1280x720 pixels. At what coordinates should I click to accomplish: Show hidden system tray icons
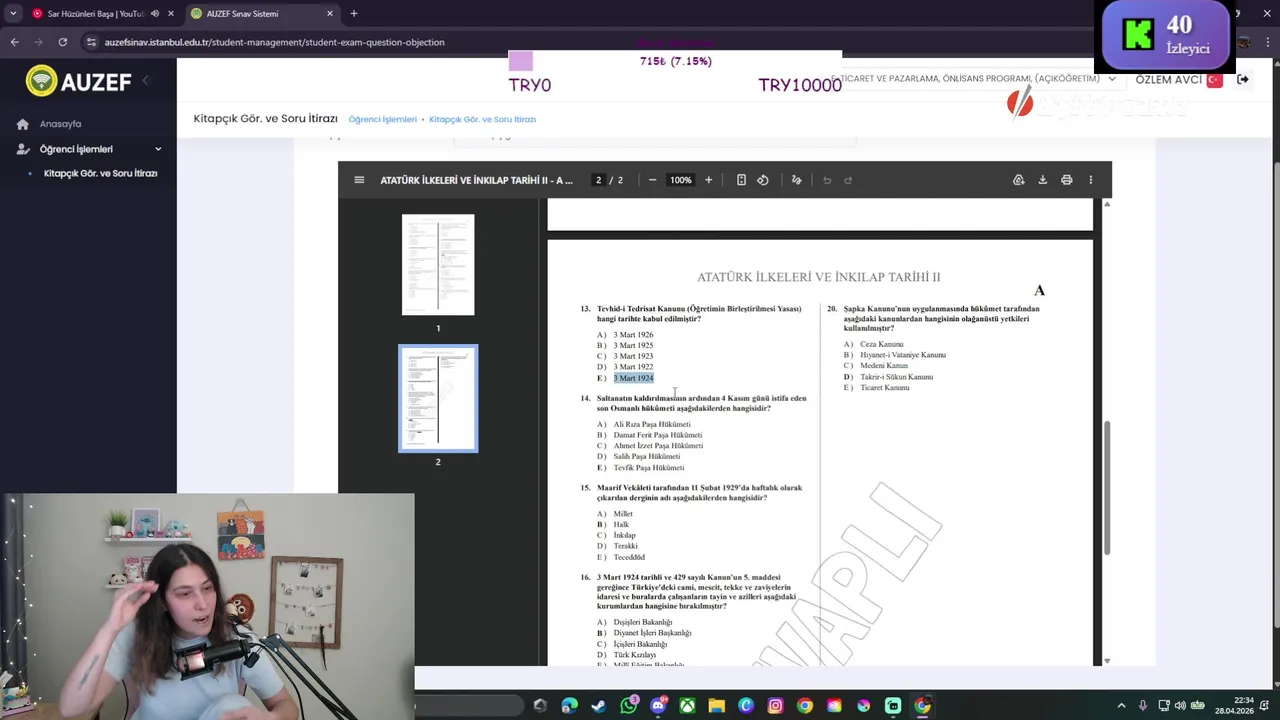click(1121, 705)
